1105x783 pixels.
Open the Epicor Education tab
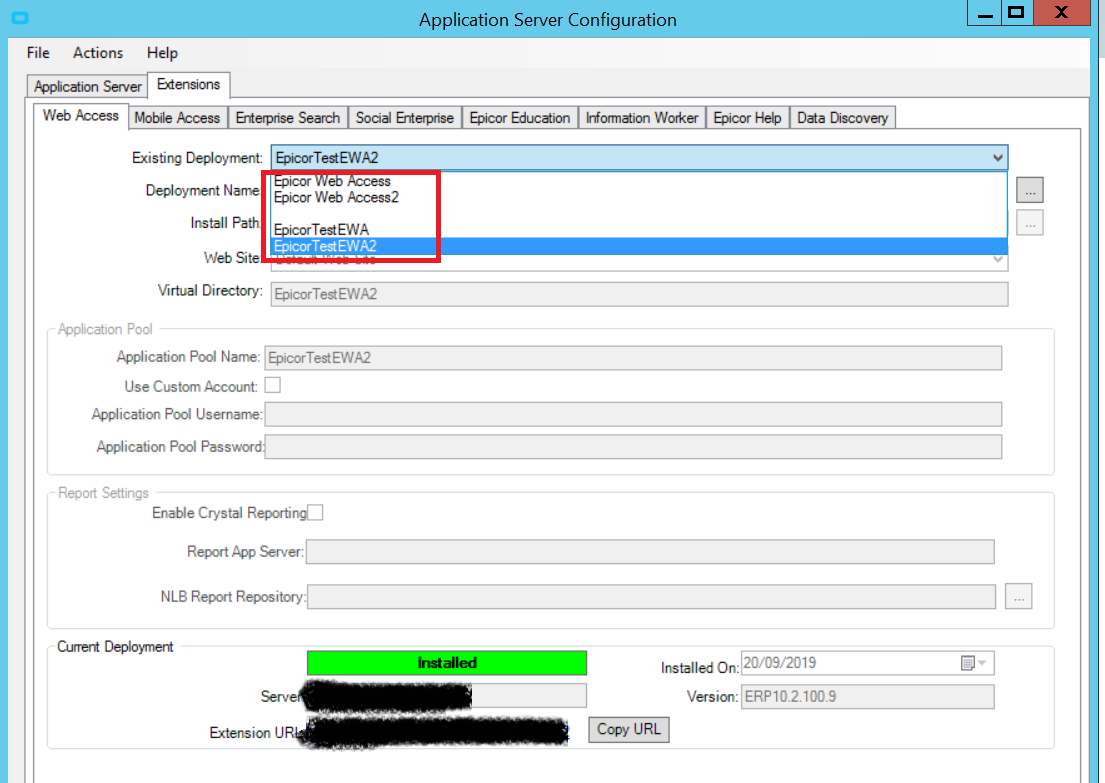[x=520, y=118]
